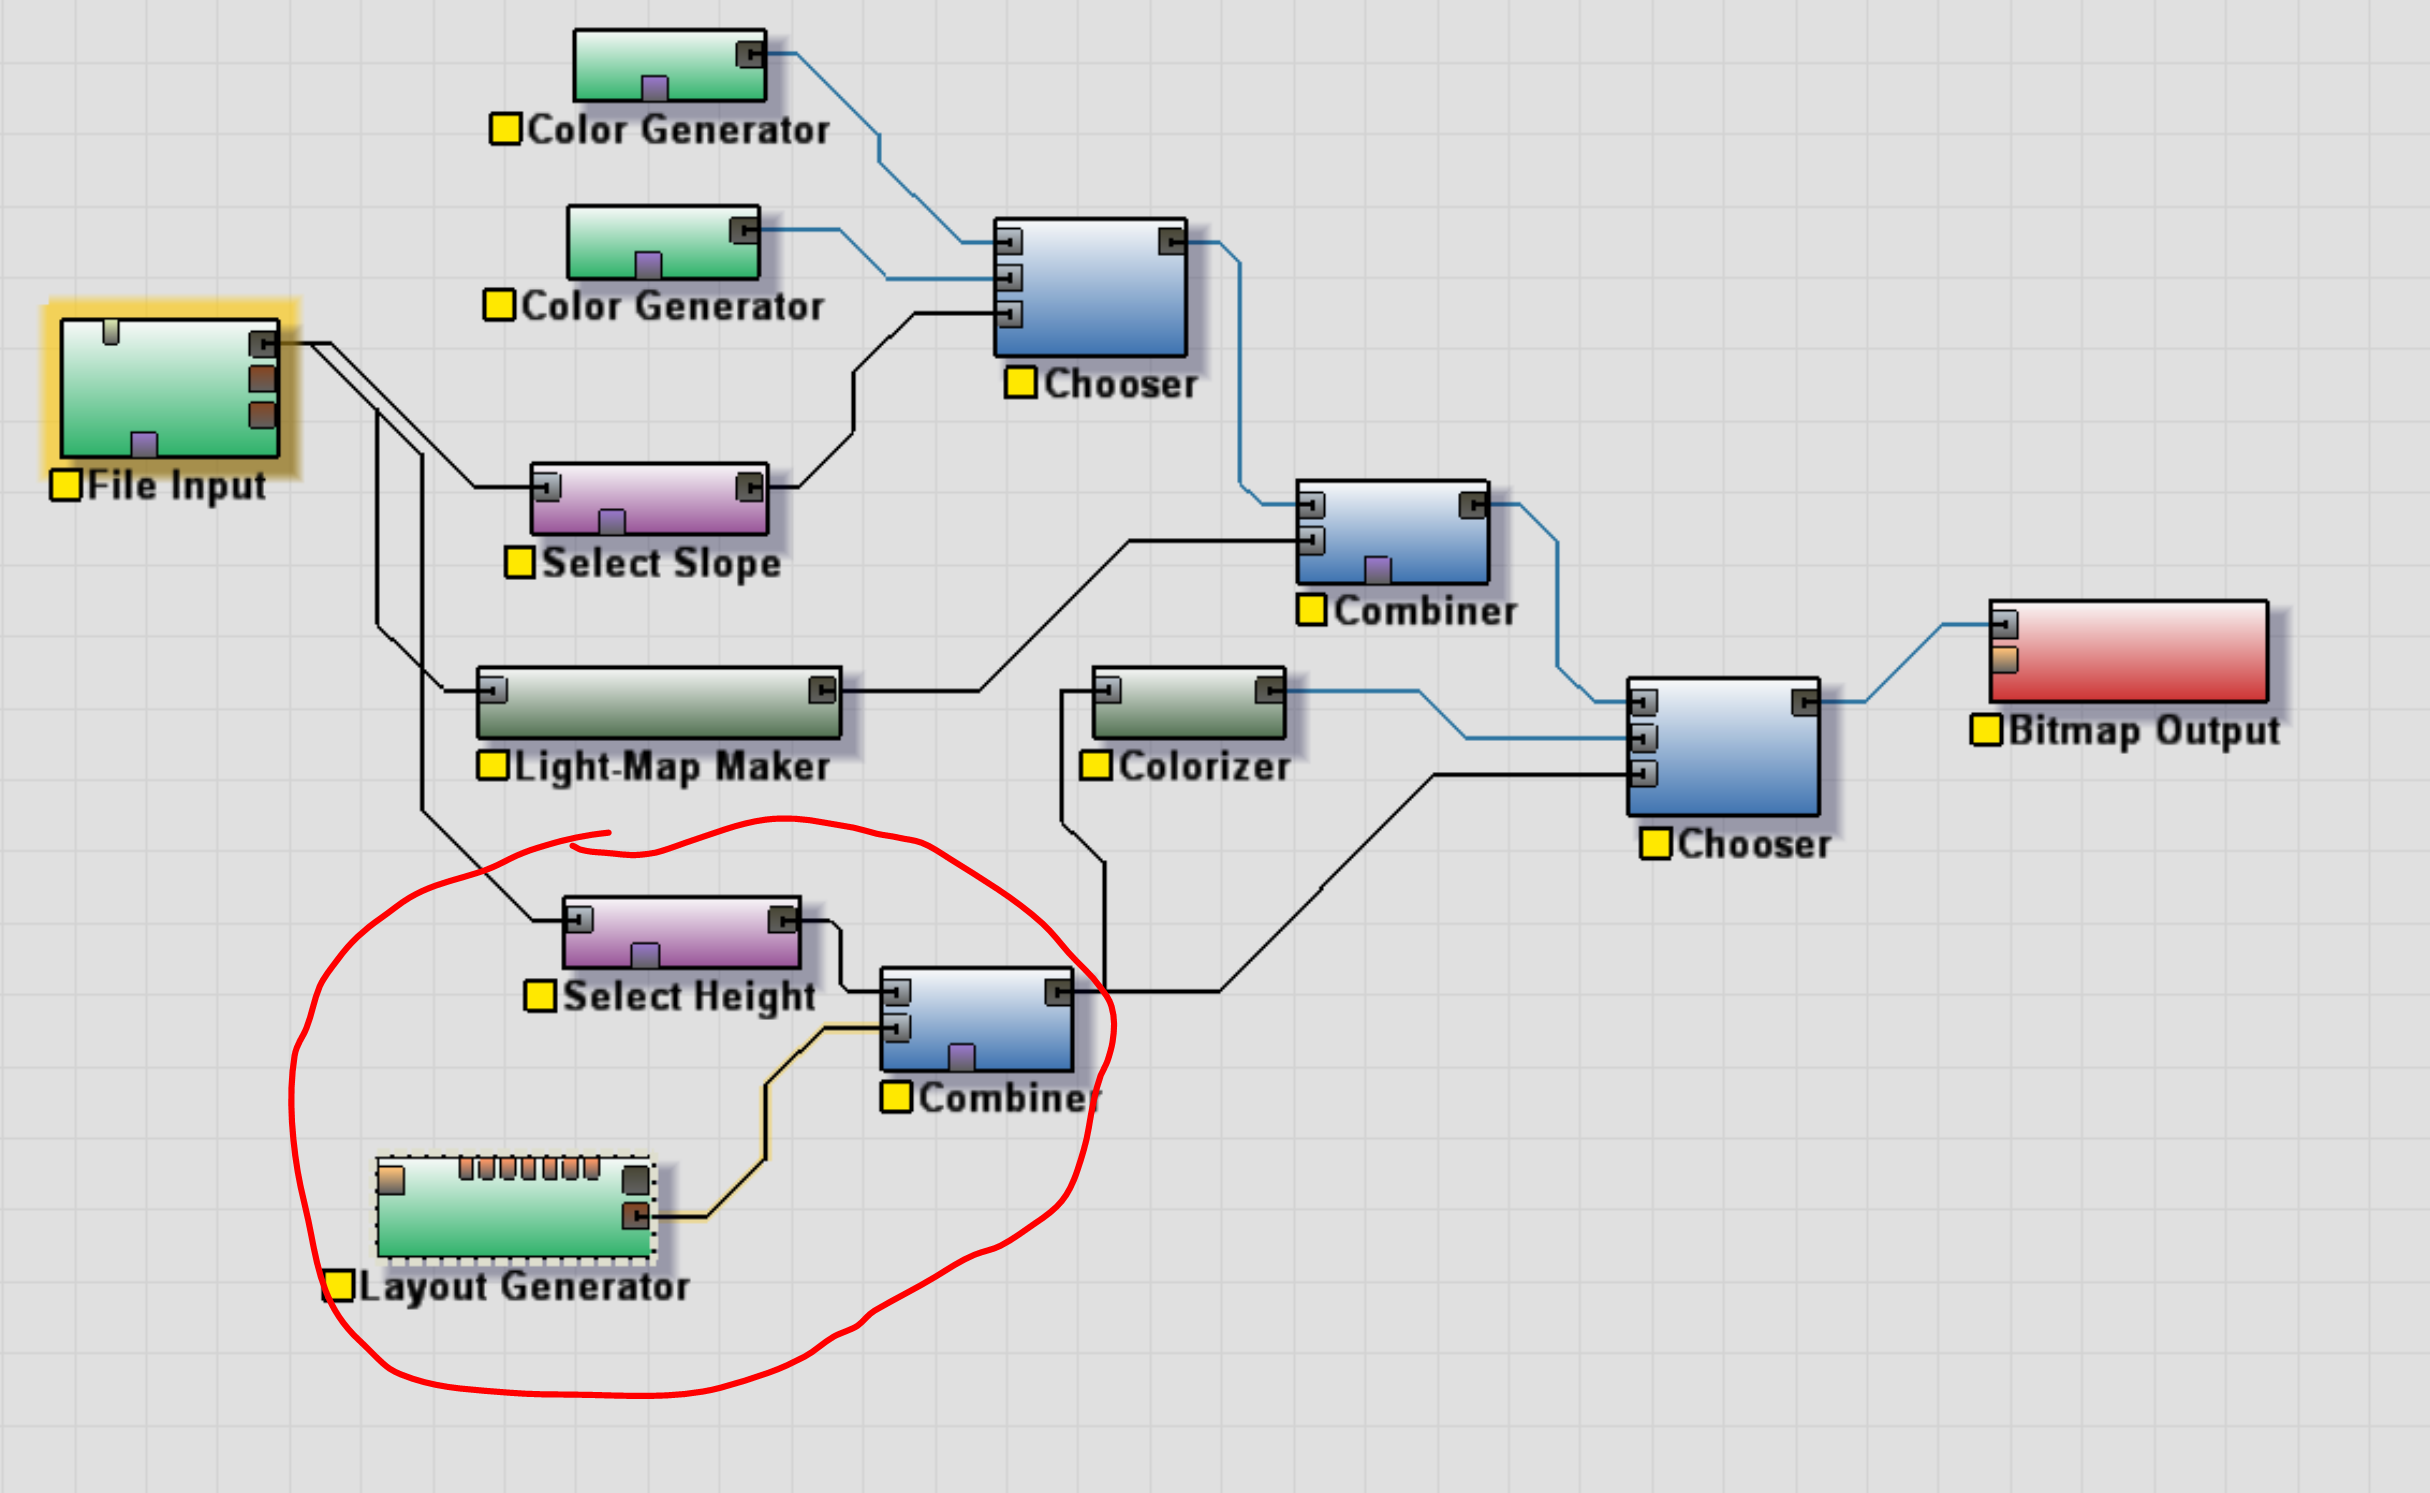The height and width of the screenshot is (1493, 2430).
Task: Toggle yellow status box beside Colorizer
Action: [x=1096, y=766]
